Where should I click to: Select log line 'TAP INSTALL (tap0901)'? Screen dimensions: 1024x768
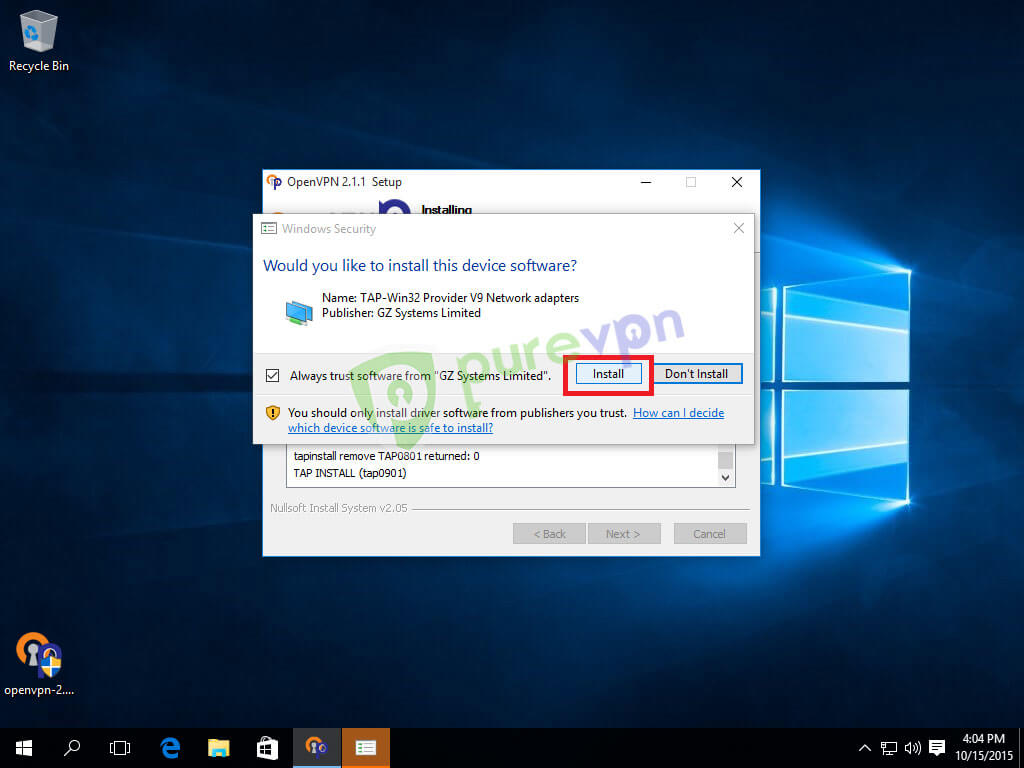pyautogui.click(x=350, y=473)
